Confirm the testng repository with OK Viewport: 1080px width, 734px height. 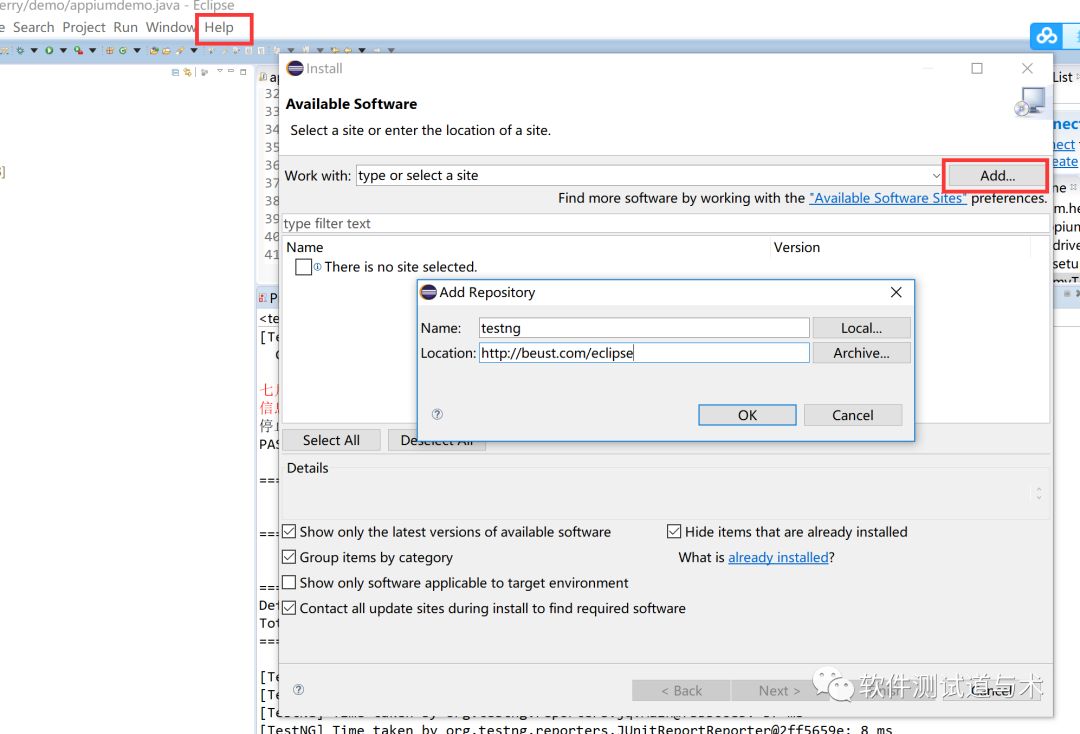pyautogui.click(x=746, y=414)
